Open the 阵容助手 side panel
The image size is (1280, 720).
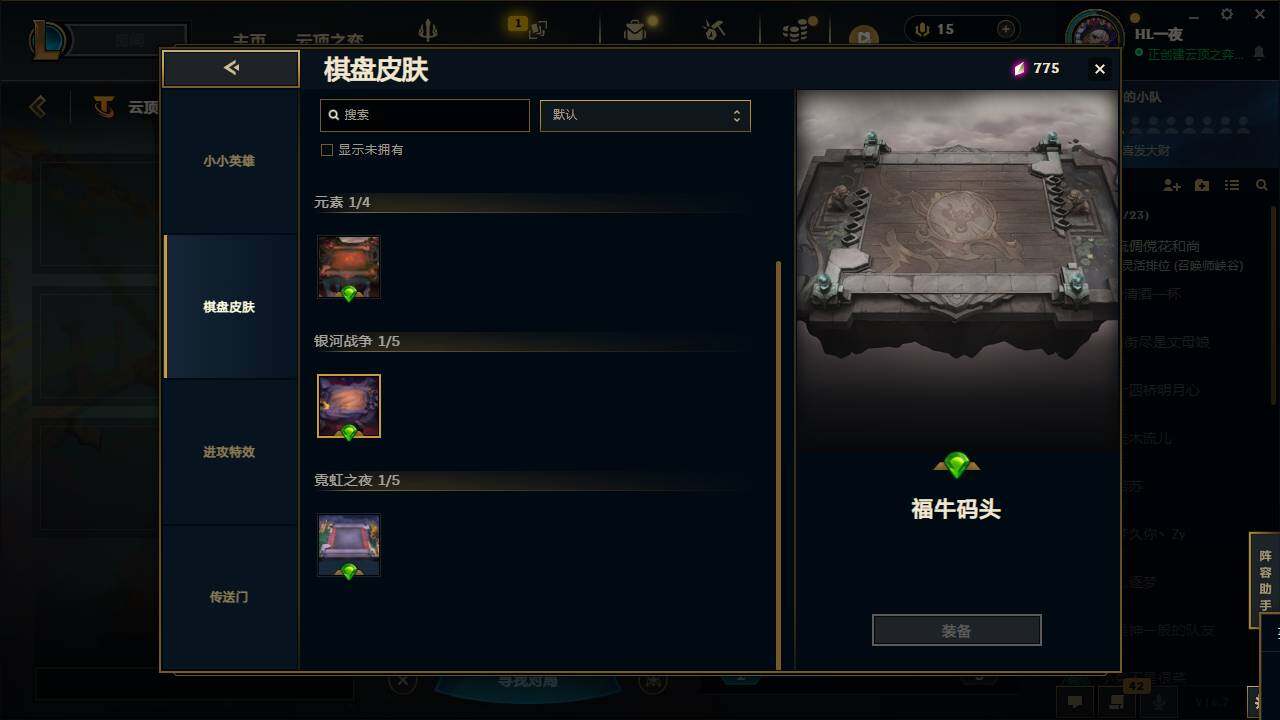click(1265, 581)
